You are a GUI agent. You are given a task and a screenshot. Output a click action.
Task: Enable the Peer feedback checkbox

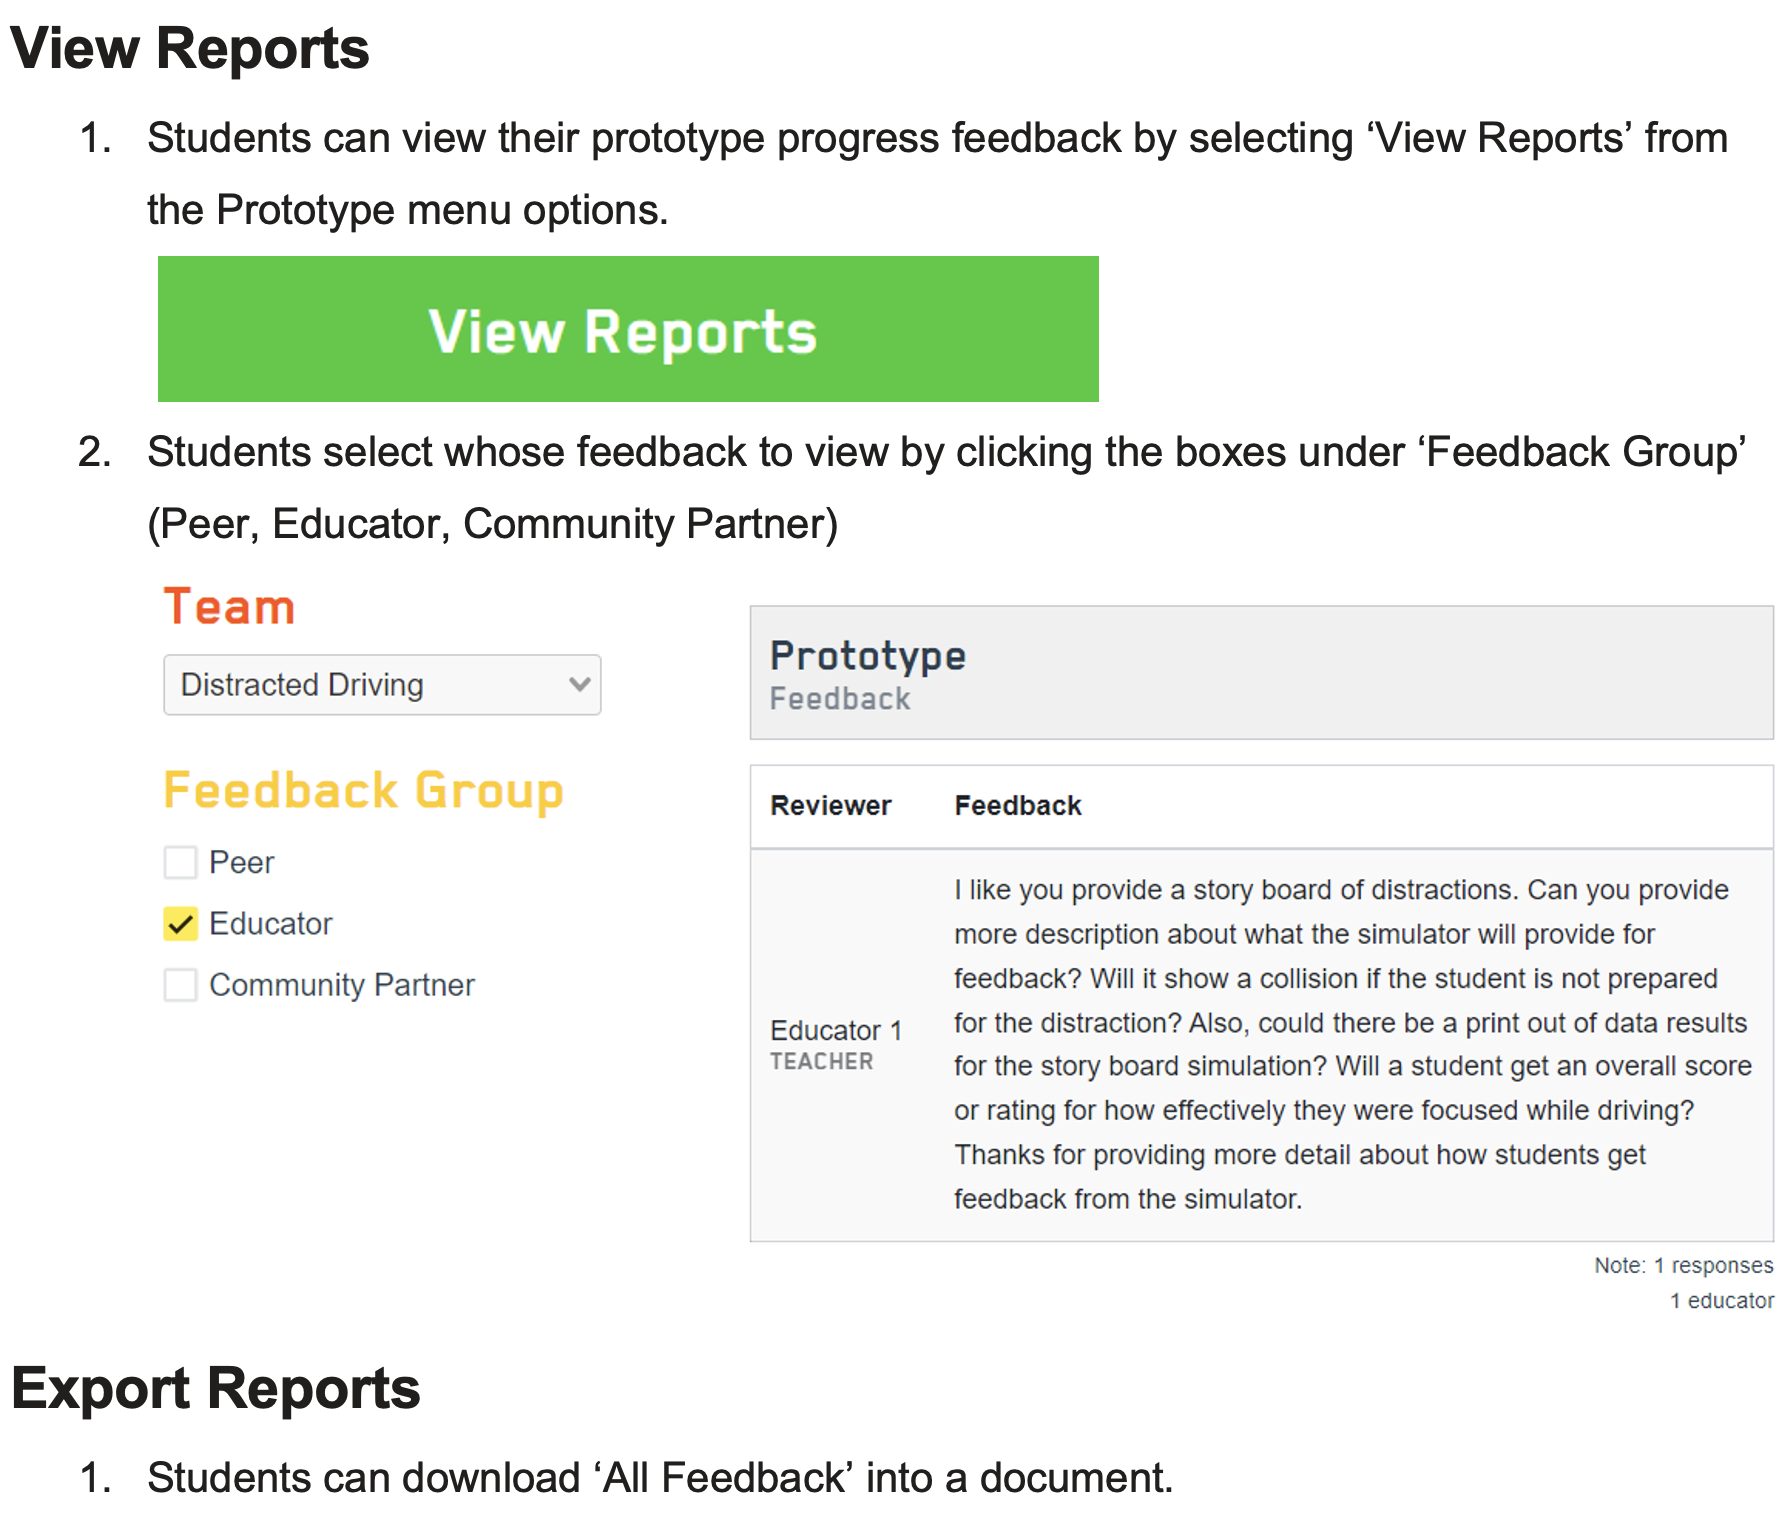[180, 862]
